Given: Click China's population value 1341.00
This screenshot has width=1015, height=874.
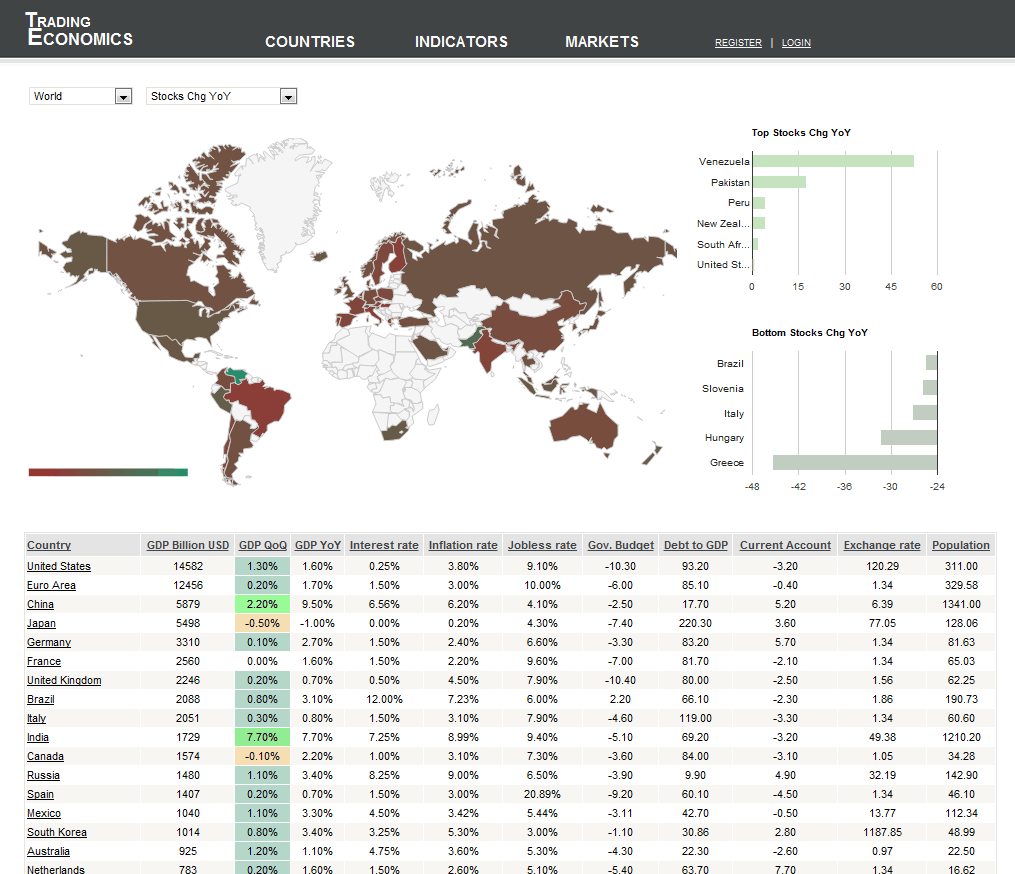Looking at the screenshot, I should click(961, 604).
